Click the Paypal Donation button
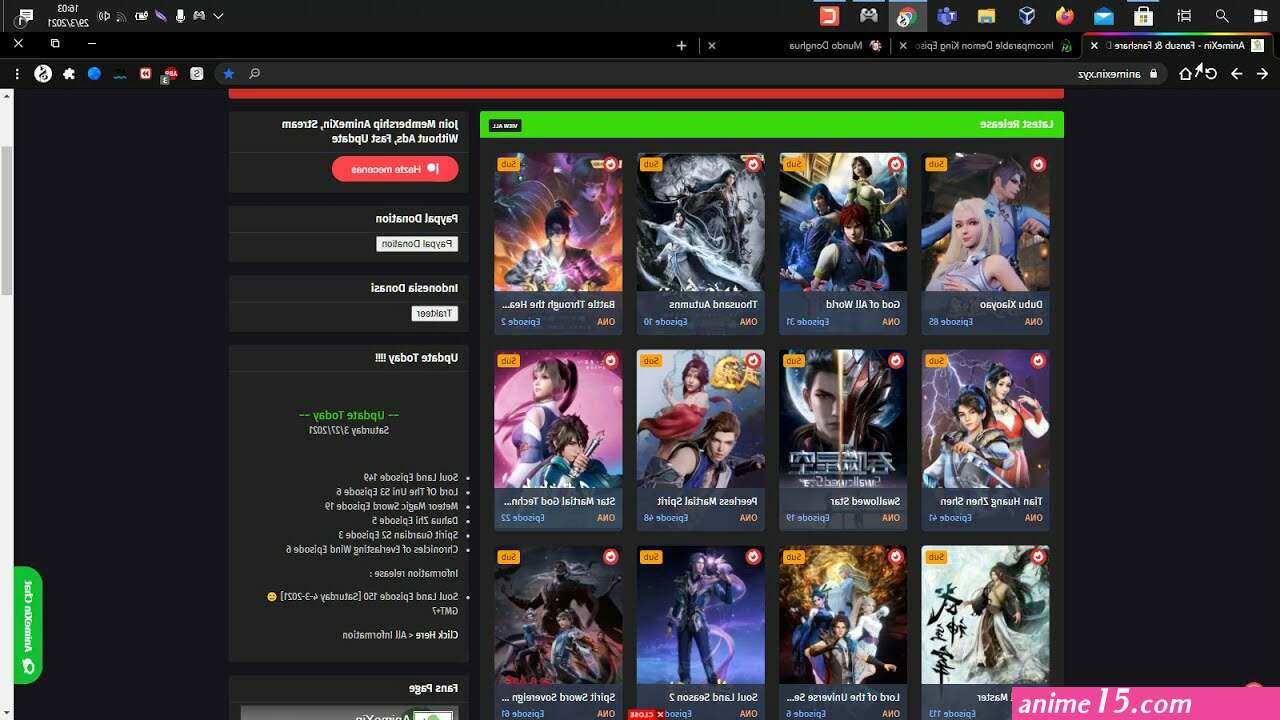This screenshot has height=720, width=1280. point(417,244)
